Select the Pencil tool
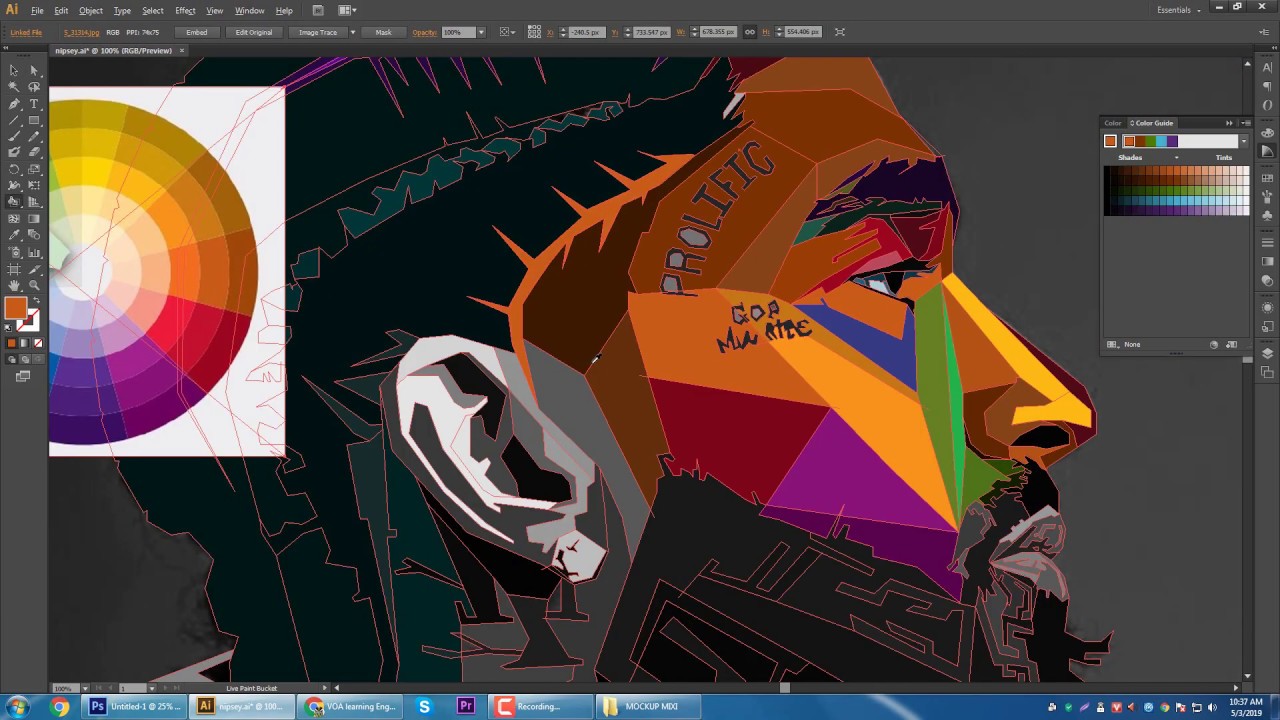Viewport: 1280px width, 720px height. [x=34, y=136]
